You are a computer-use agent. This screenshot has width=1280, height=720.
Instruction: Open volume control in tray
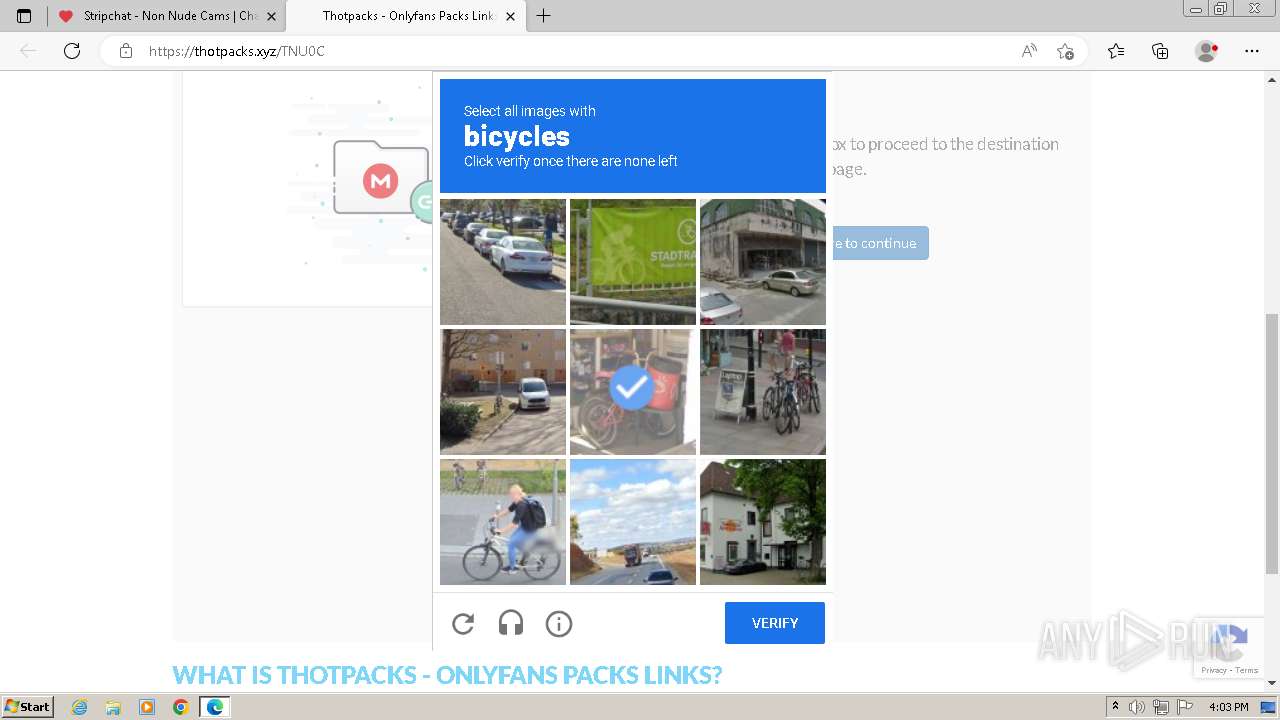tap(1137, 707)
